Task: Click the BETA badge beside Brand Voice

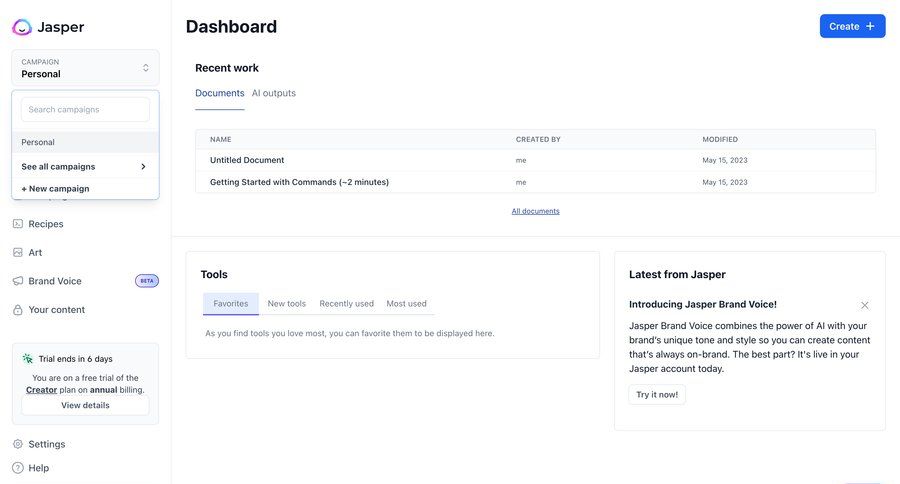Action: pos(147,281)
